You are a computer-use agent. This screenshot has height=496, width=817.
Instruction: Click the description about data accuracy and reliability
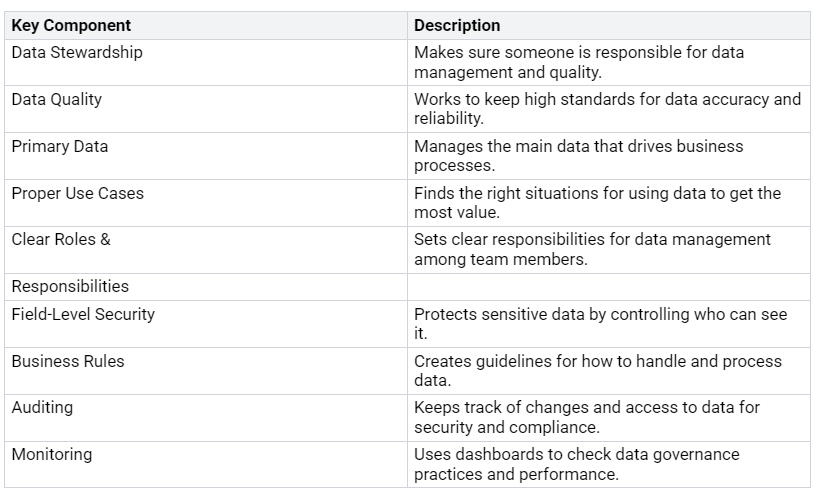[x=607, y=109]
